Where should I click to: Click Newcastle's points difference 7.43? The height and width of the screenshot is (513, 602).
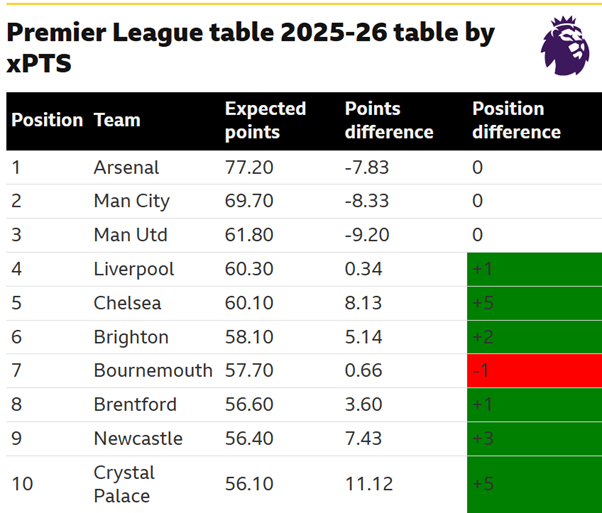pos(363,439)
